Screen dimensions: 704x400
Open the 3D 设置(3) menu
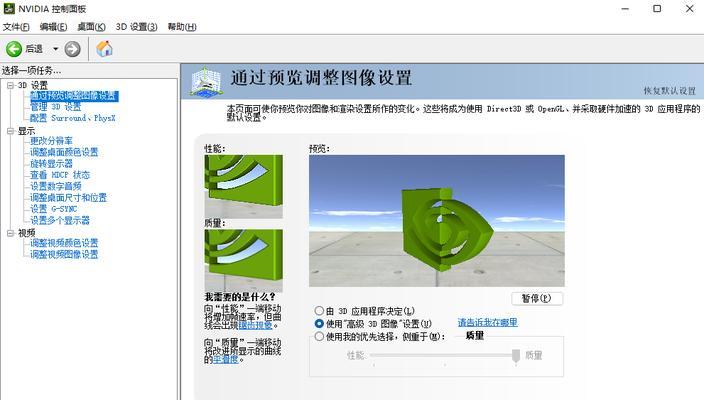click(136, 27)
